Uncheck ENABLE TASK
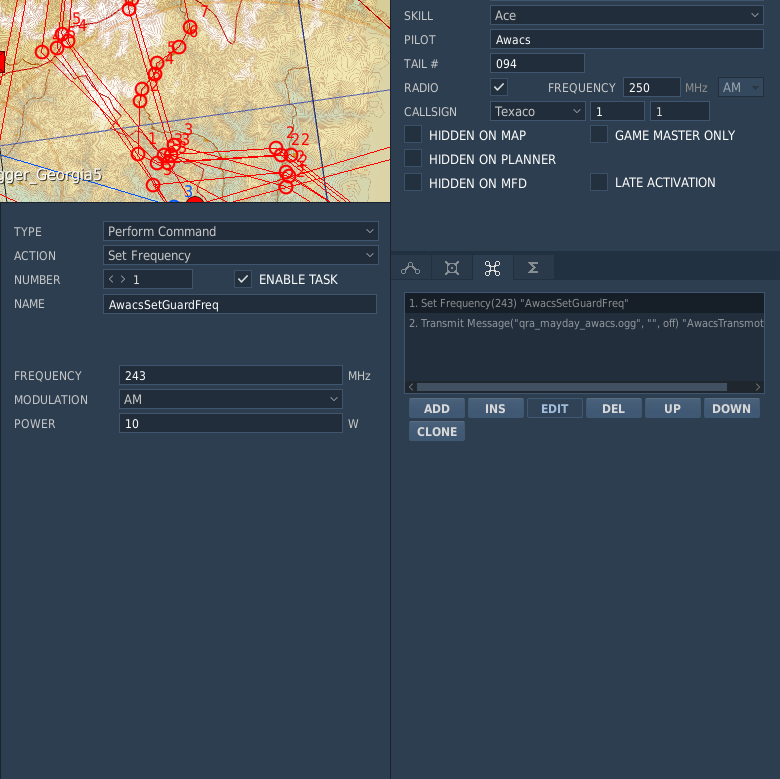This screenshot has height=779, width=780. pos(243,279)
